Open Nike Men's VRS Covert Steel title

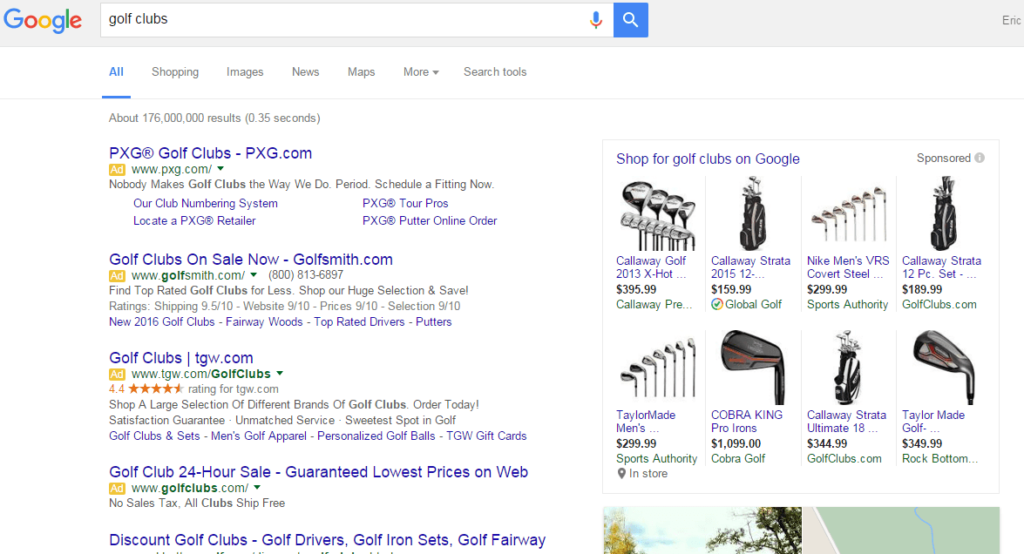point(848,267)
